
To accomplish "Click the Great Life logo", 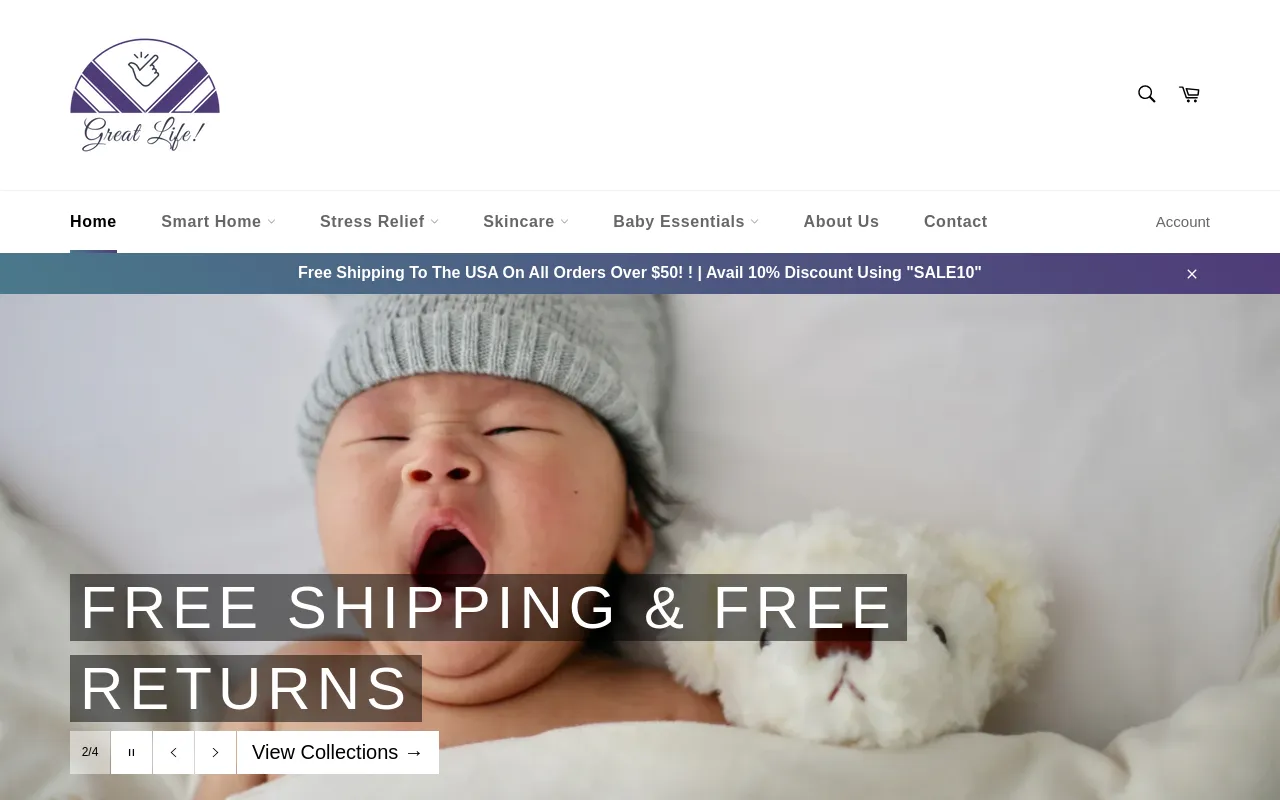I will [145, 95].
